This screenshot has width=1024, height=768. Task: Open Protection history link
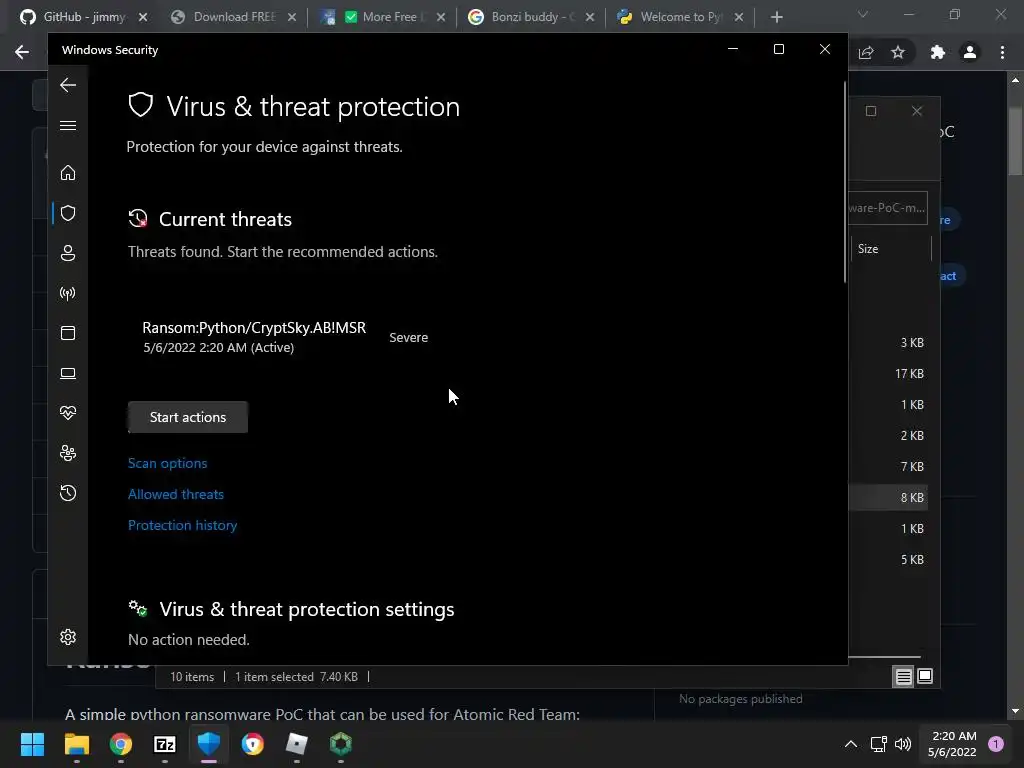(x=182, y=525)
